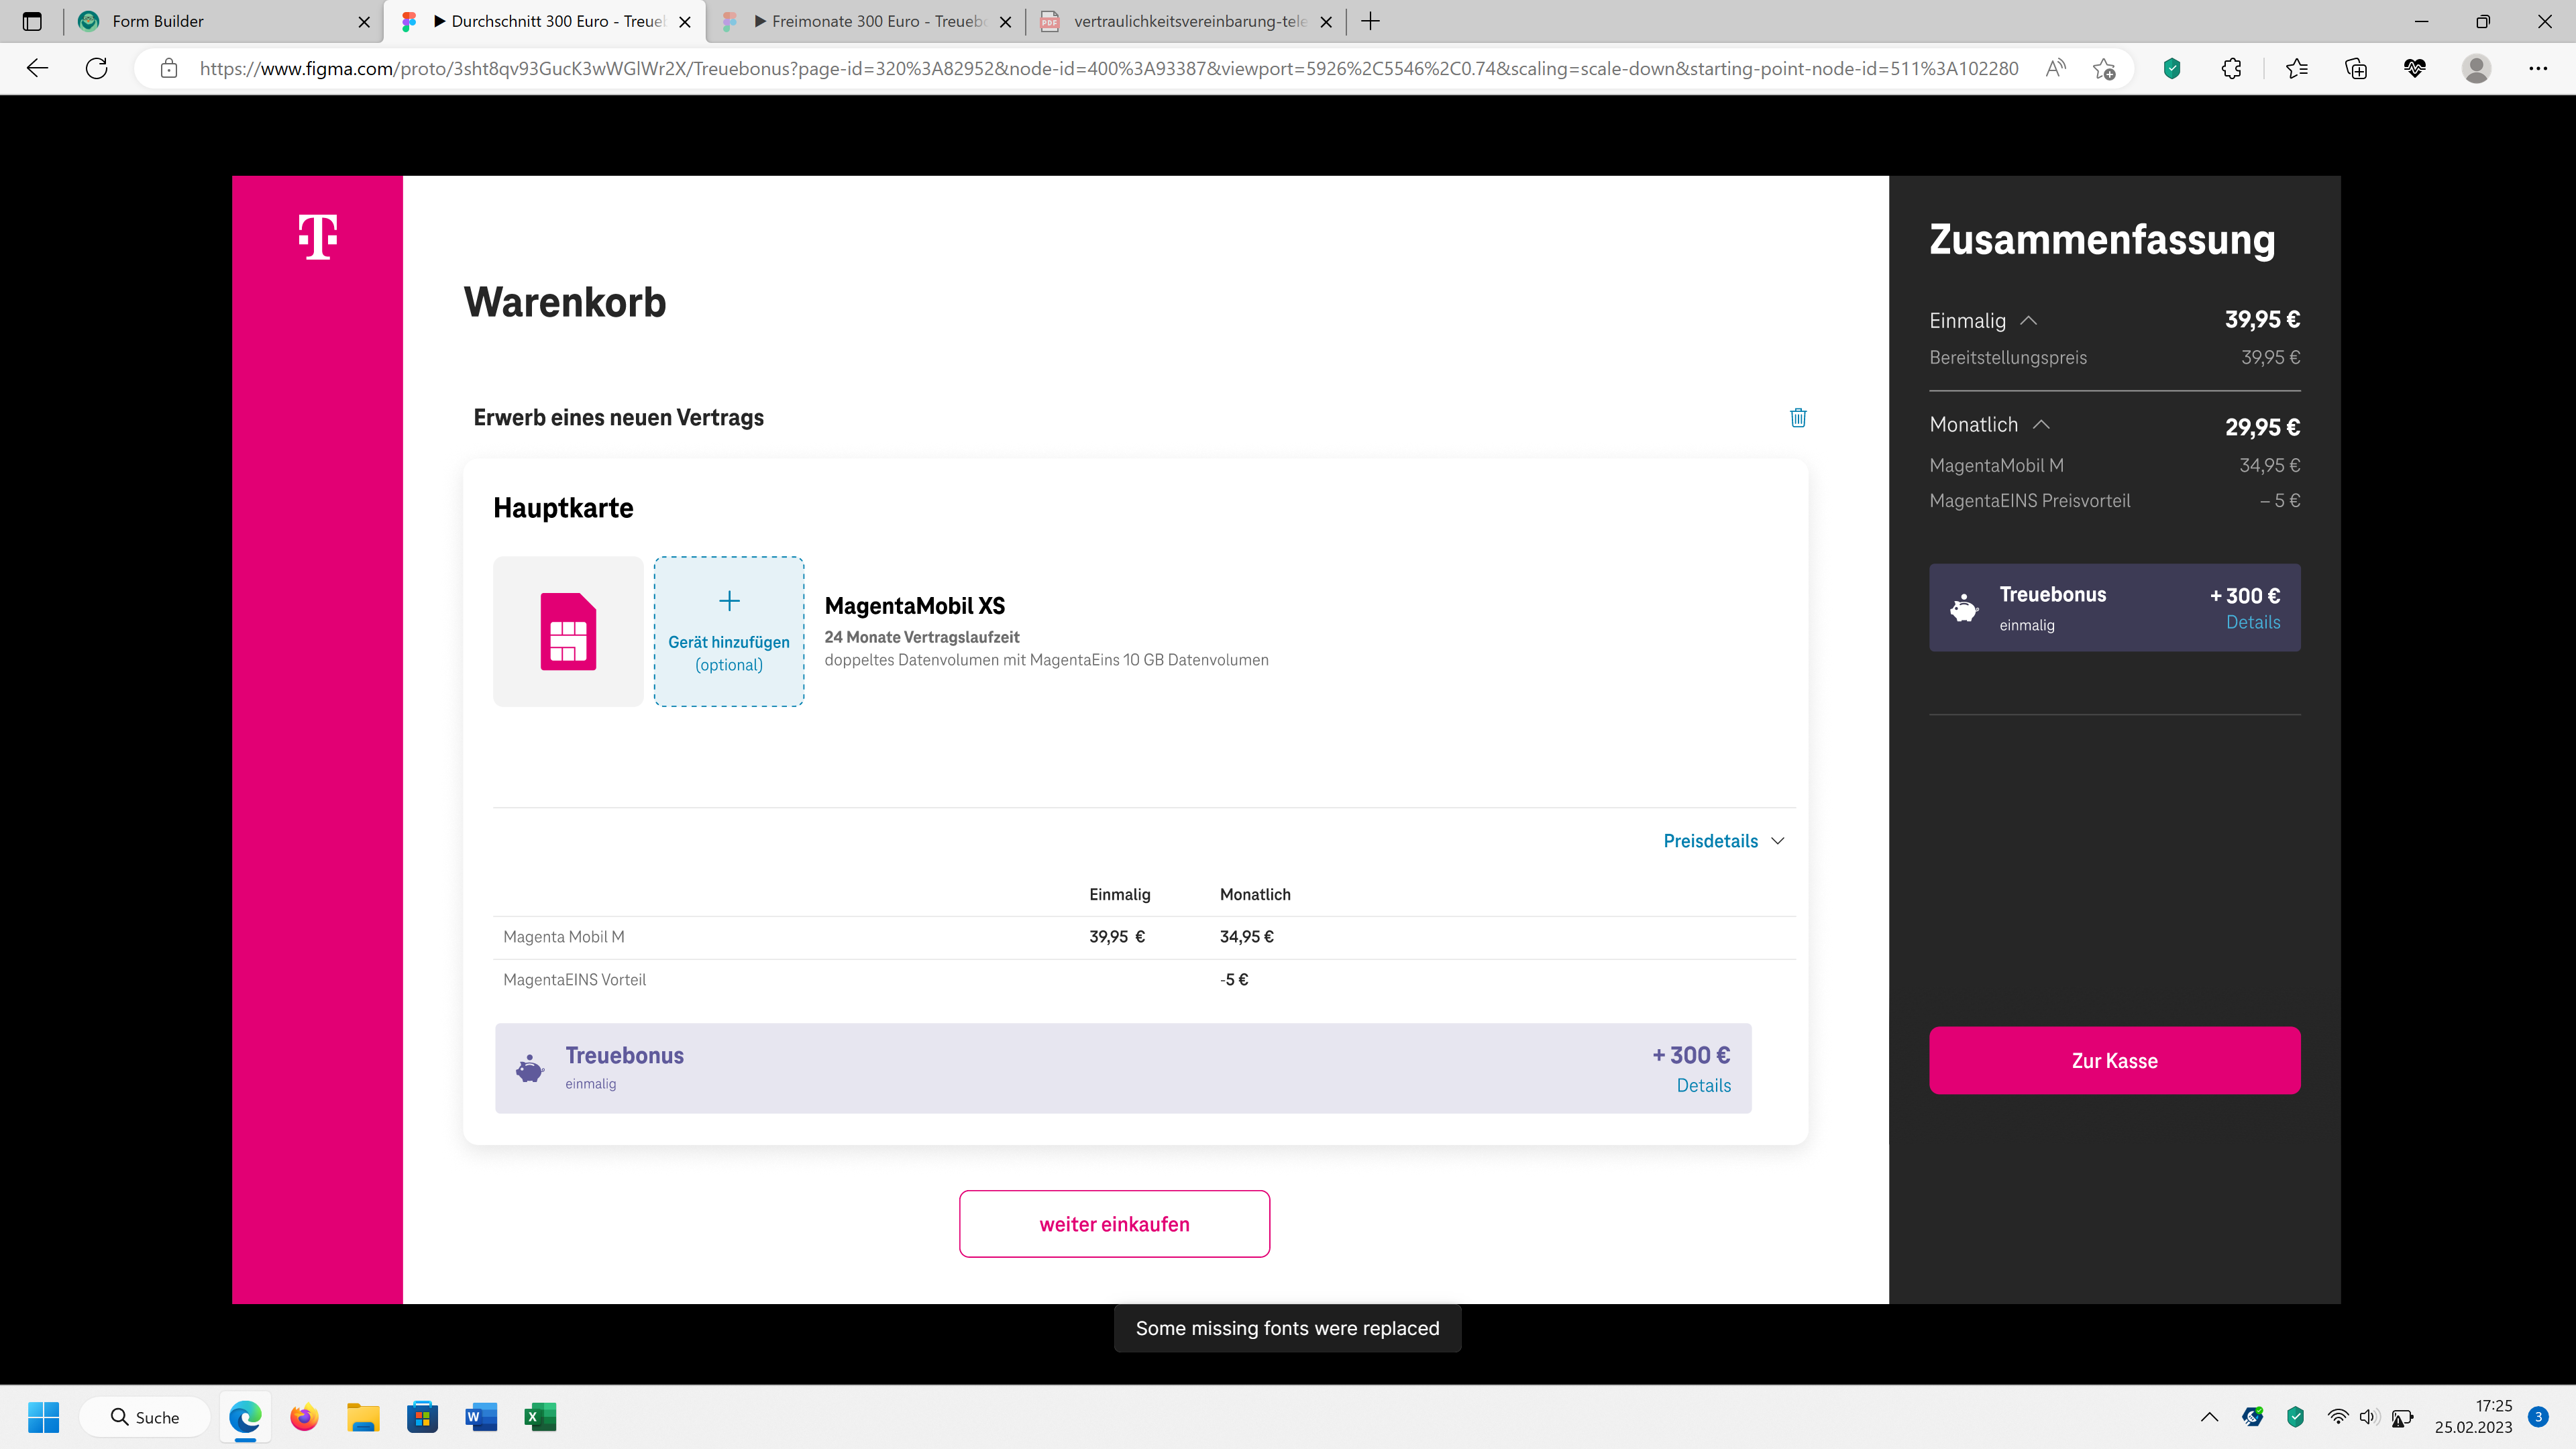
Task: Open Treuebonus Details in summary panel
Action: (2252, 622)
